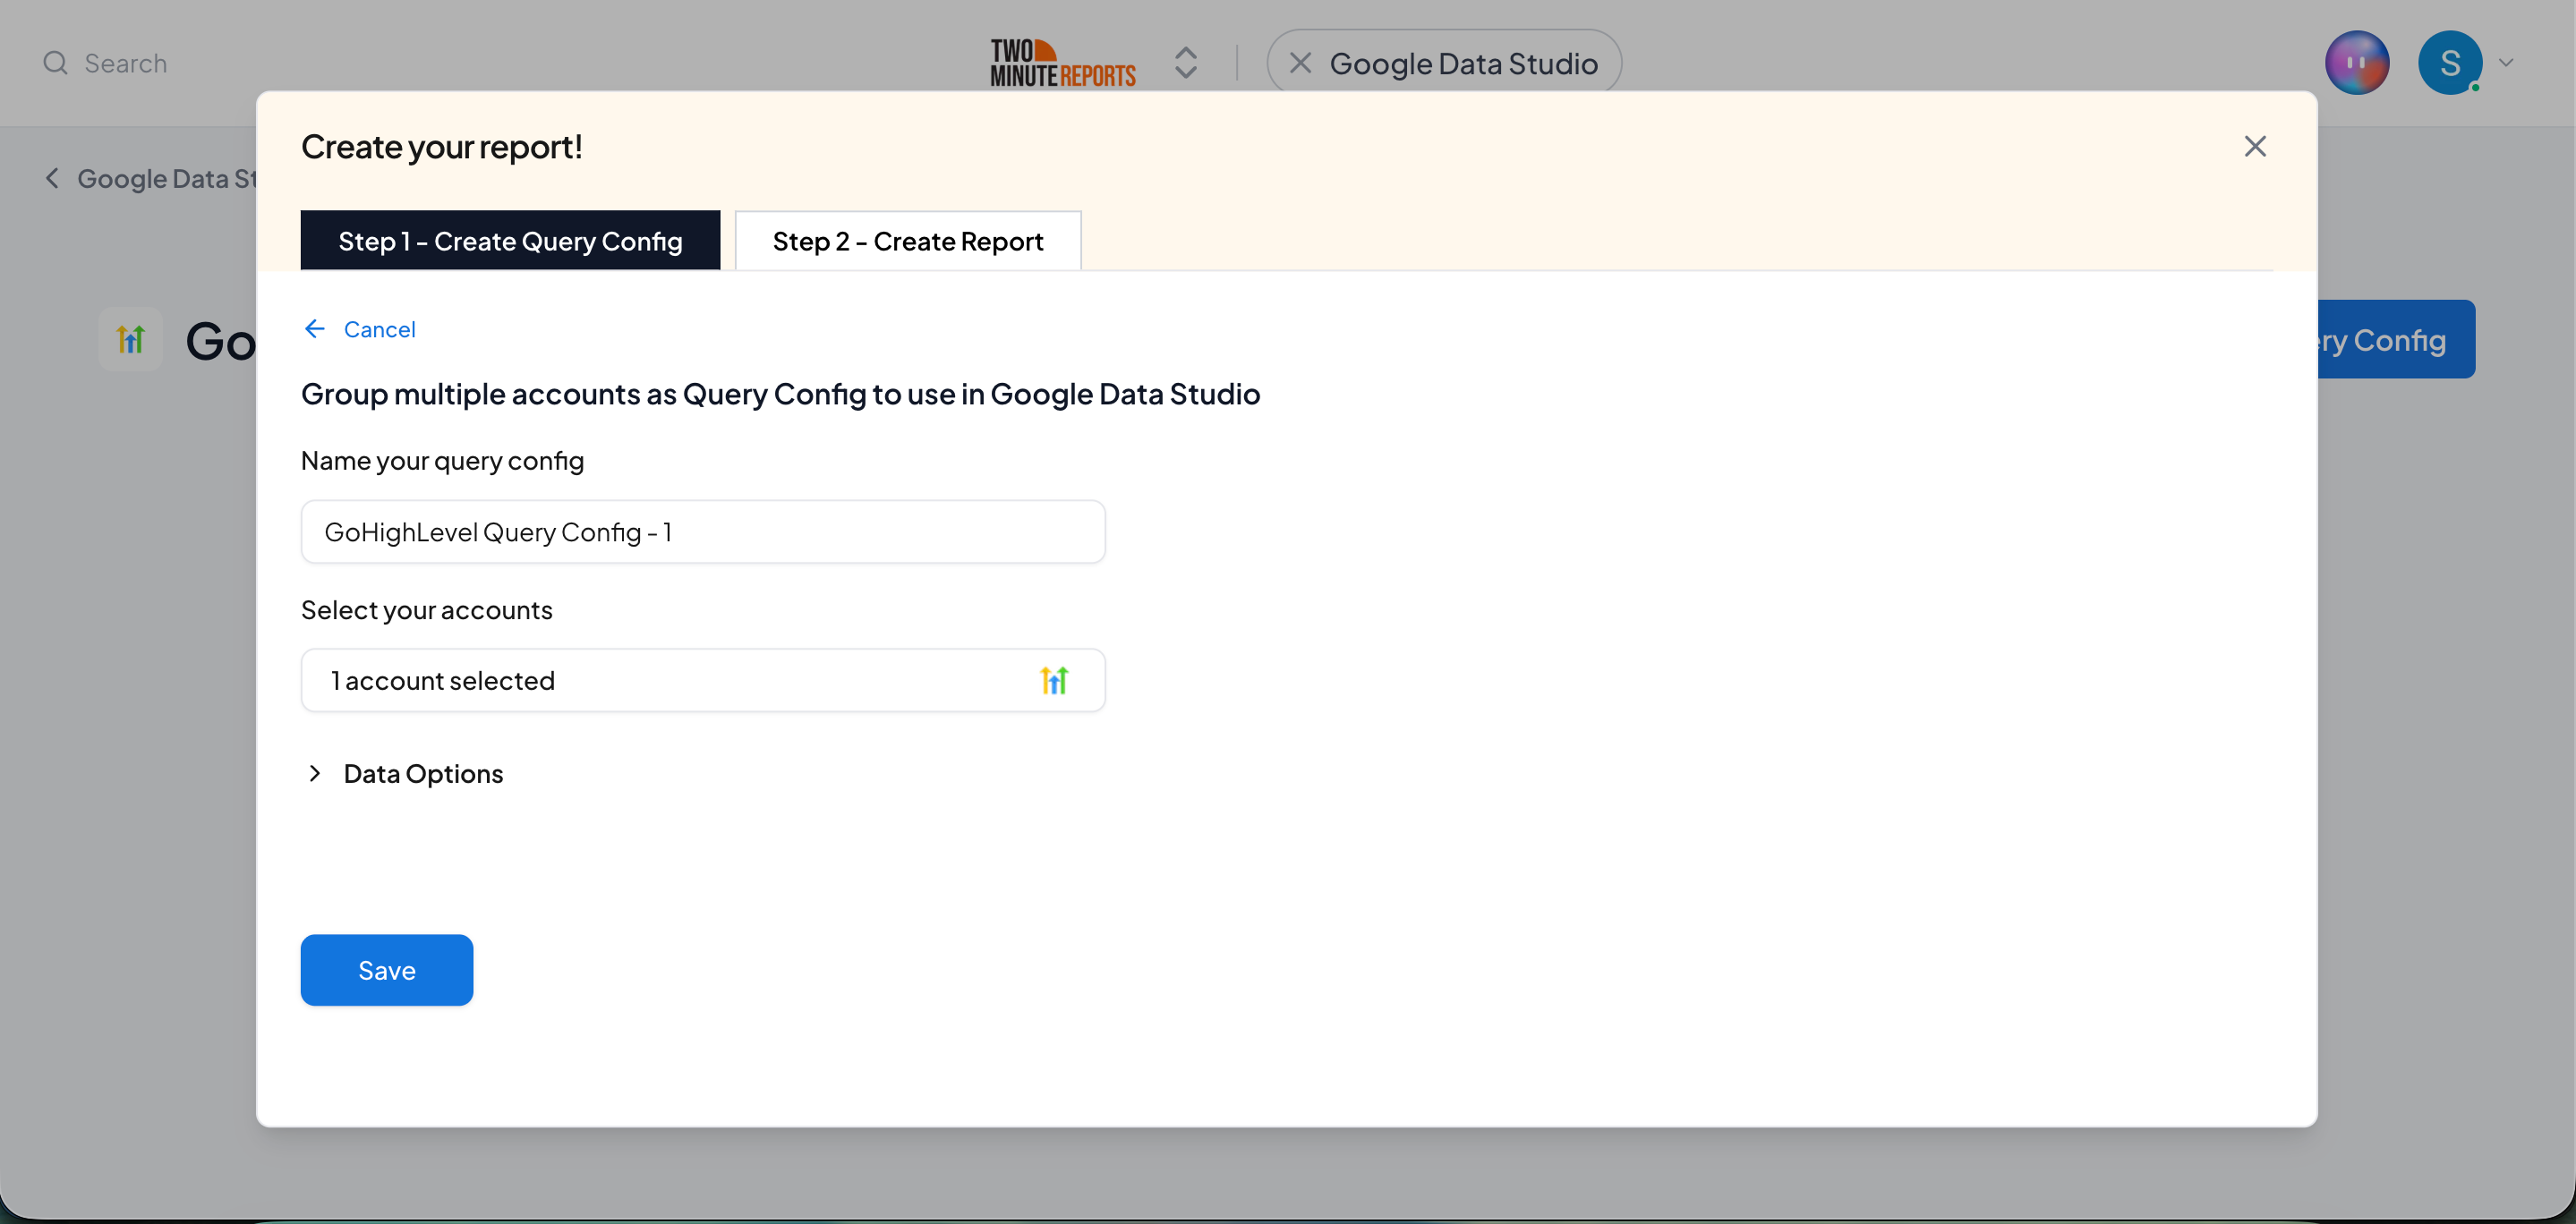Open the accounts selection dropdown

703,680
